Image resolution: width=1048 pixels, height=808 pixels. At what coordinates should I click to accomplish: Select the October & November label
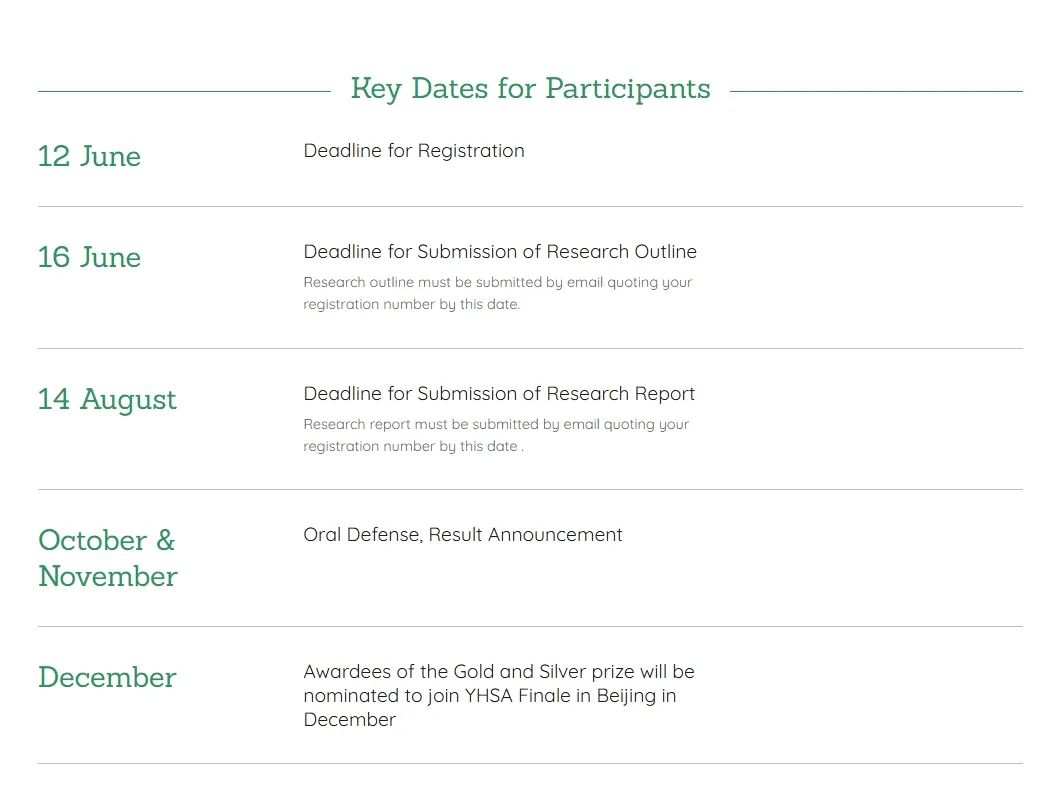pyautogui.click(x=108, y=558)
